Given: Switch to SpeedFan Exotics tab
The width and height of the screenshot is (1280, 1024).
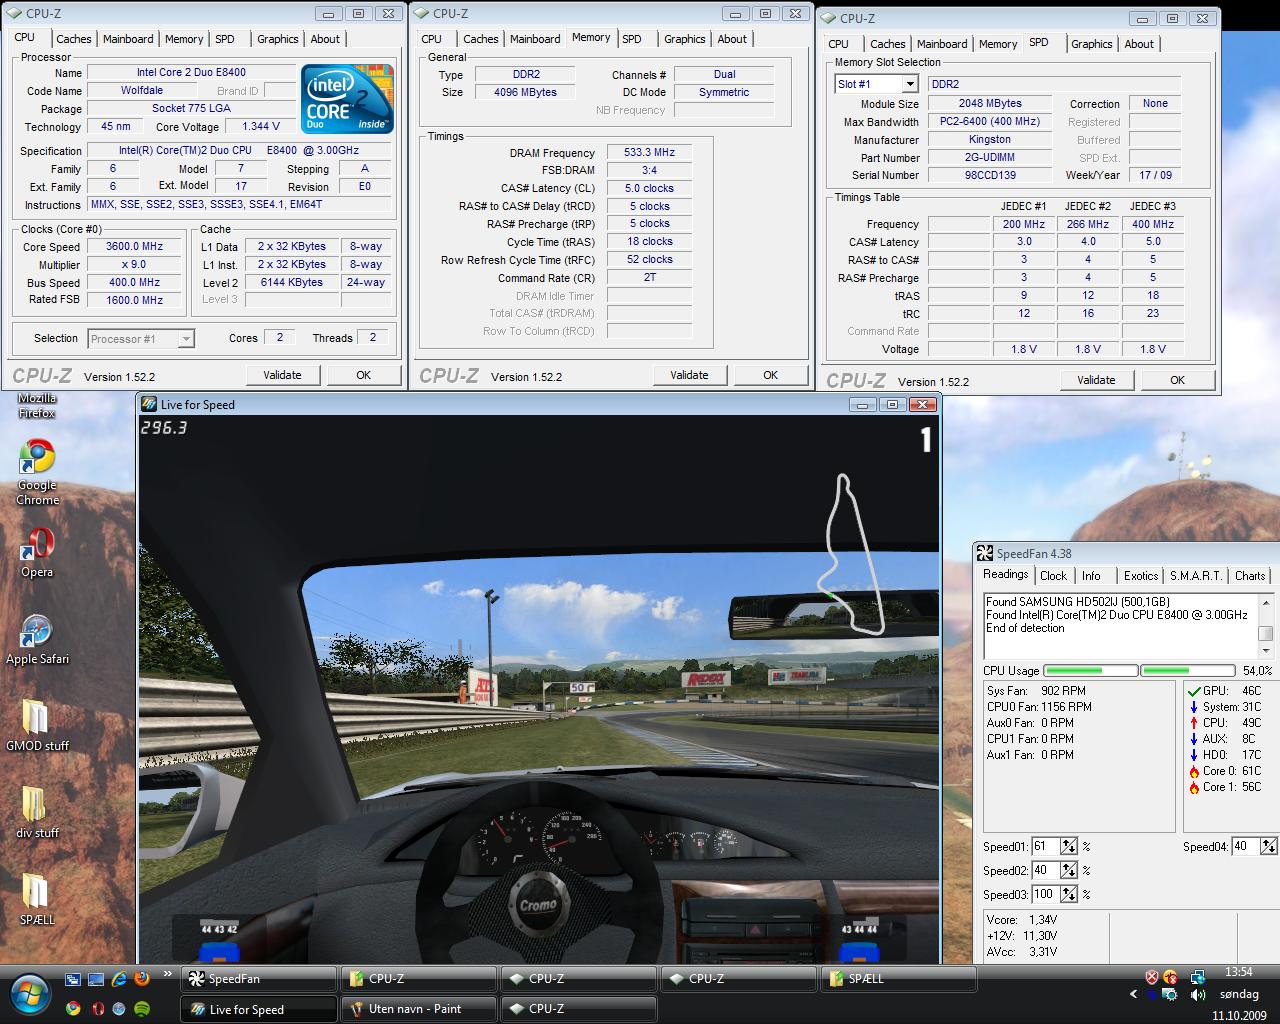Looking at the screenshot, I should coord(1141,576).
